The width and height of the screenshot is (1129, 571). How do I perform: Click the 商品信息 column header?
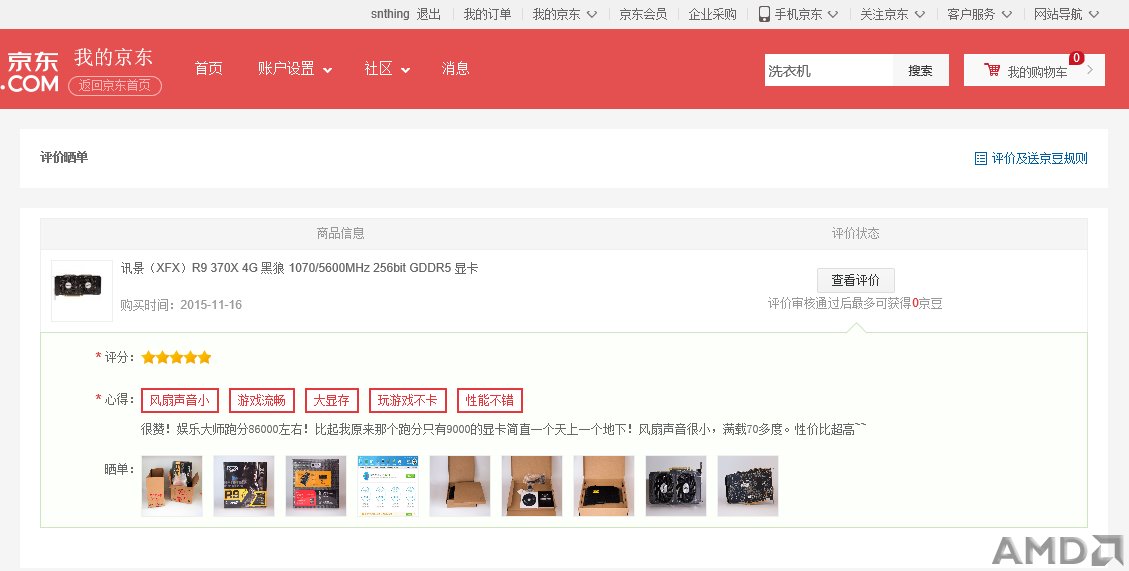(x=341, y=233)
